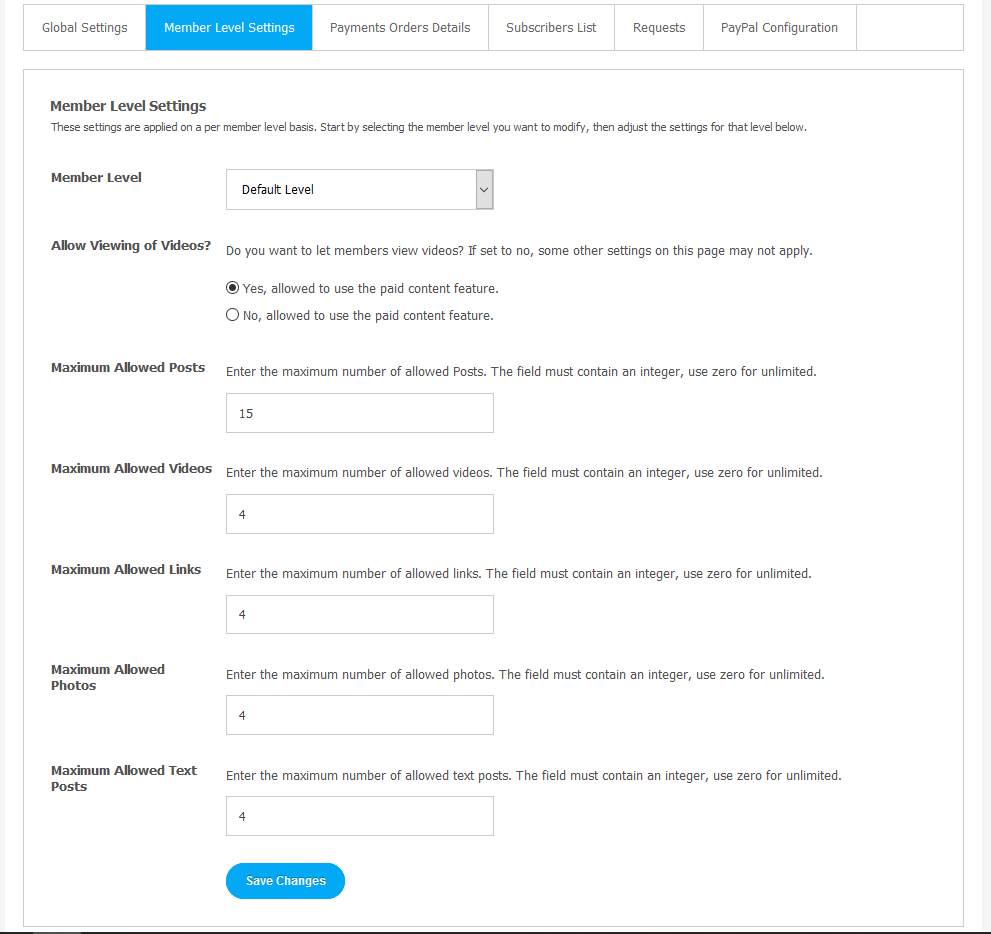Screen dimensions: 991x934
Task: Focus the Maximum Allowed Text Posts field
Action: pos(360,816)
